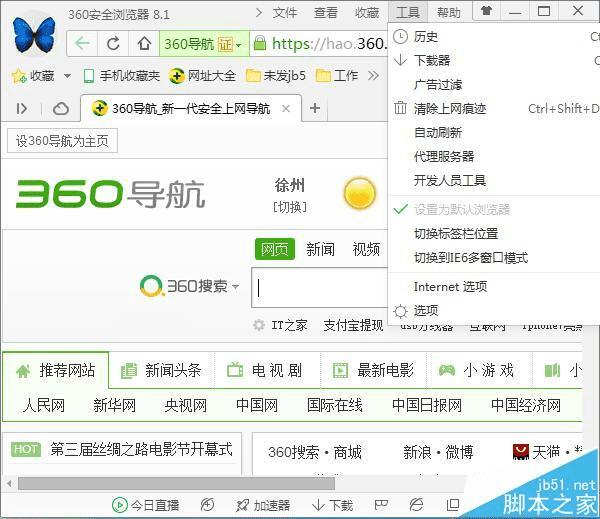Select the 网页 search tab
The image size is (600, 519).
coord(275,249)
